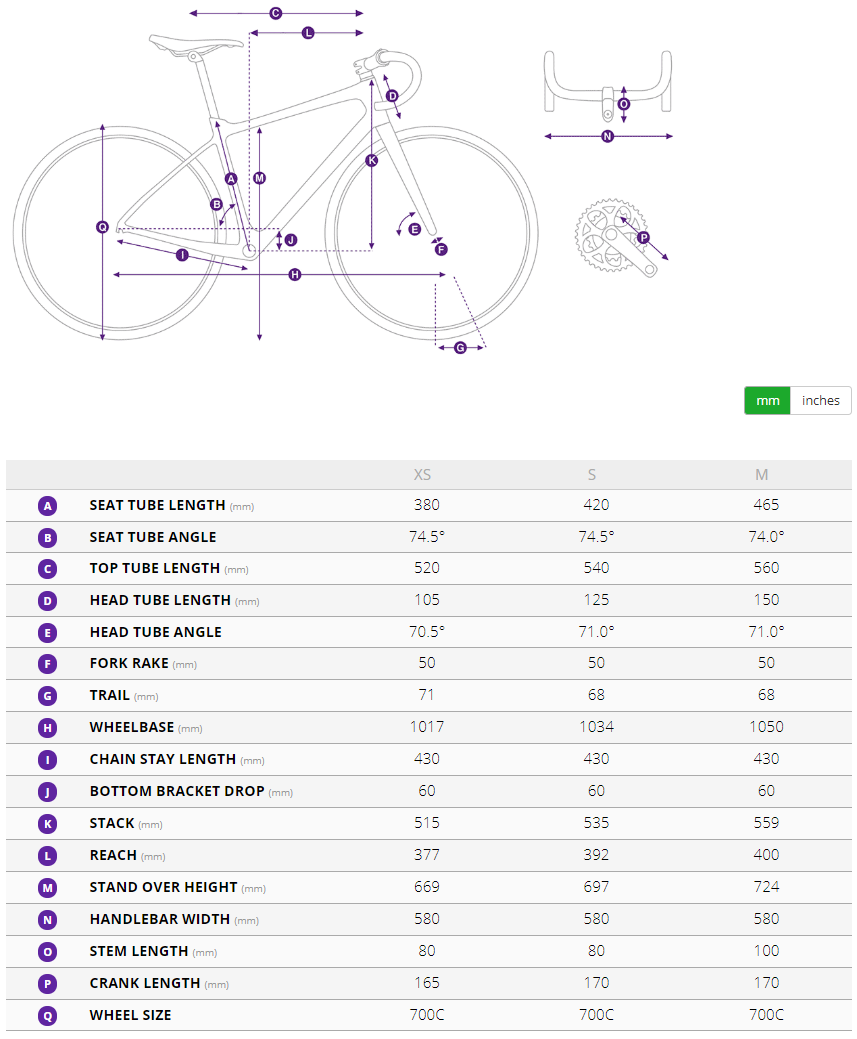The width and height of the screenshot is (857, 1039).
Task: Click the H wheelbase marker on bike diagram
Action: 295,274
